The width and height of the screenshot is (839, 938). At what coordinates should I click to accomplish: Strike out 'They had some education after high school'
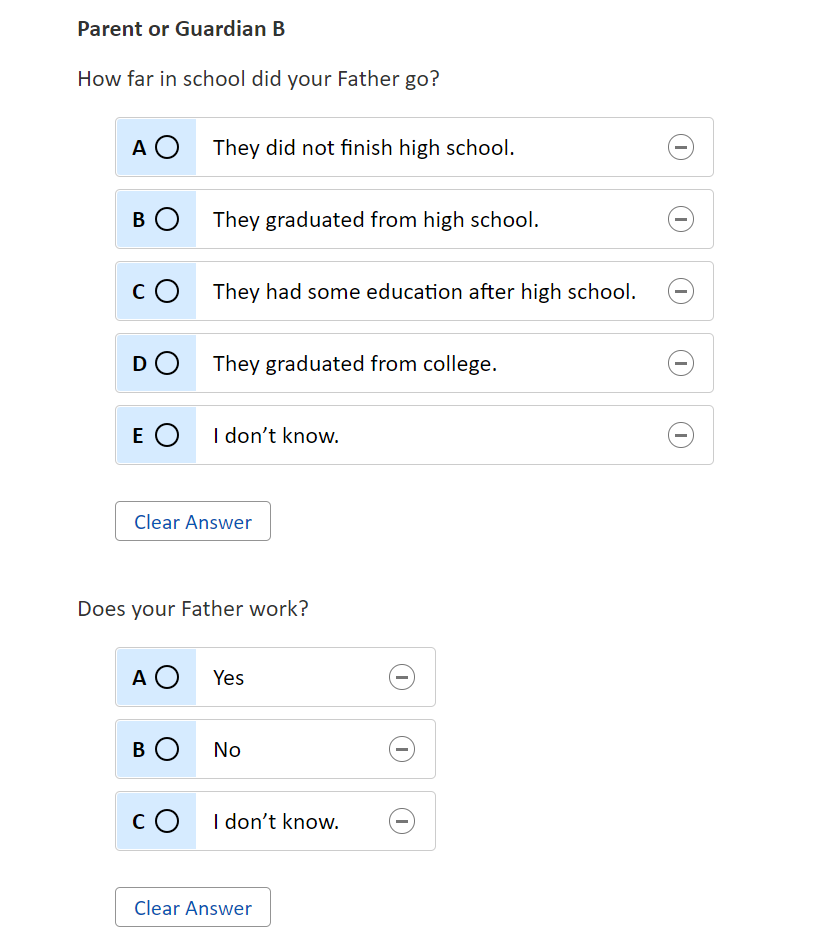click(x=681, y=292)
